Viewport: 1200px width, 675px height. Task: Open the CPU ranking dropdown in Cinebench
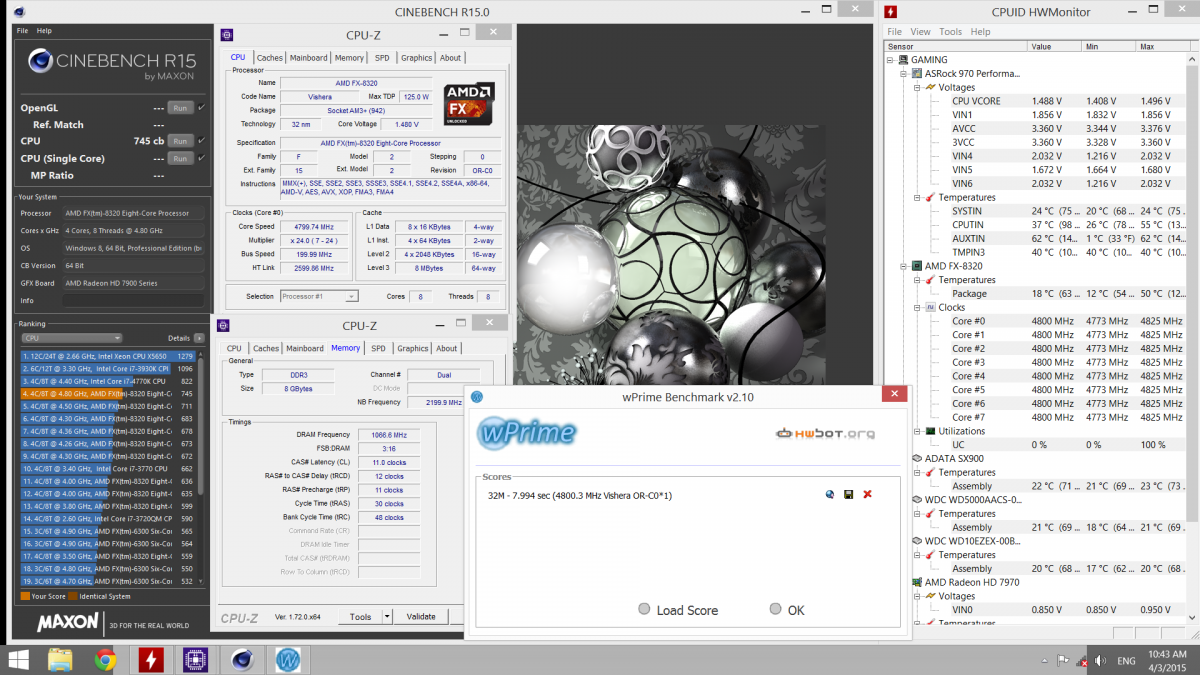pyautogui.click(x=71, y=339)
